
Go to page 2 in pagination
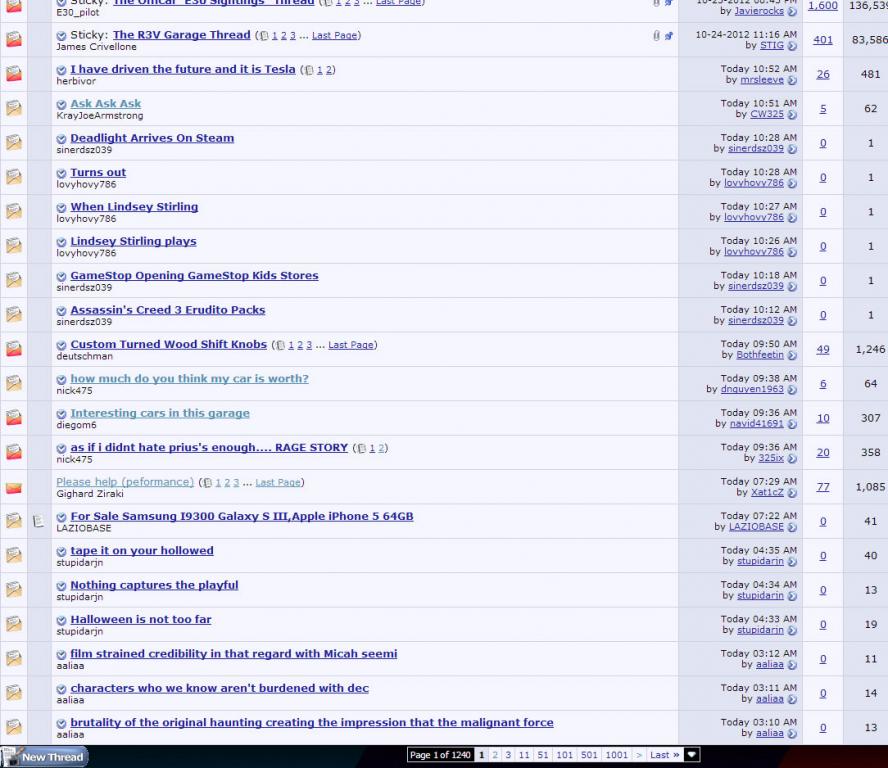pyautogui.click(x=494, y=755)
